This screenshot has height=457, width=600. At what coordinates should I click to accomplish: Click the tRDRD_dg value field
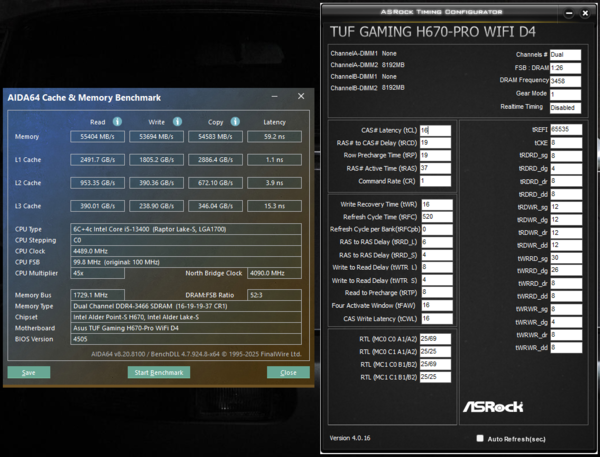pos(566,169)
